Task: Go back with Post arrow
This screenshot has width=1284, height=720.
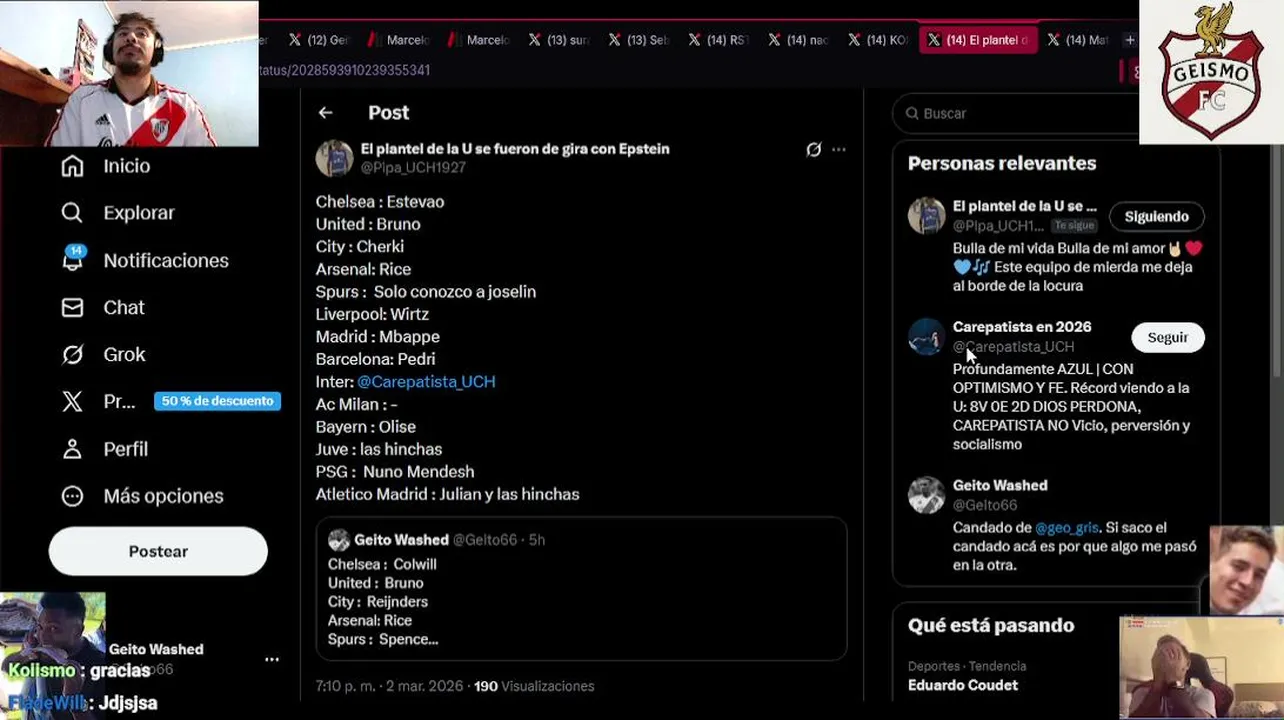Action: [x=325, y=113]
